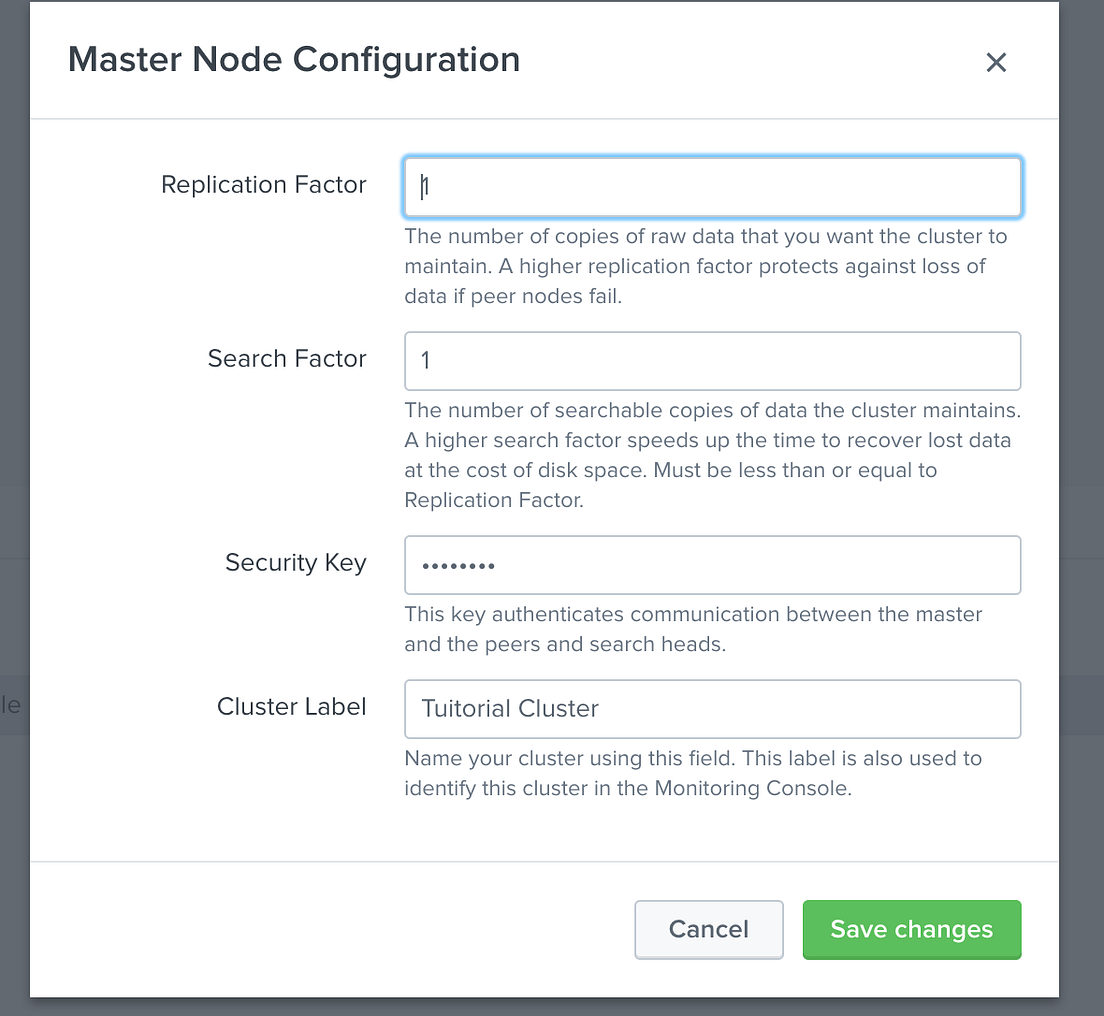Focus the Search Factor text field
This screenshot has width=1104, height=1016.
tap(712, 361)
